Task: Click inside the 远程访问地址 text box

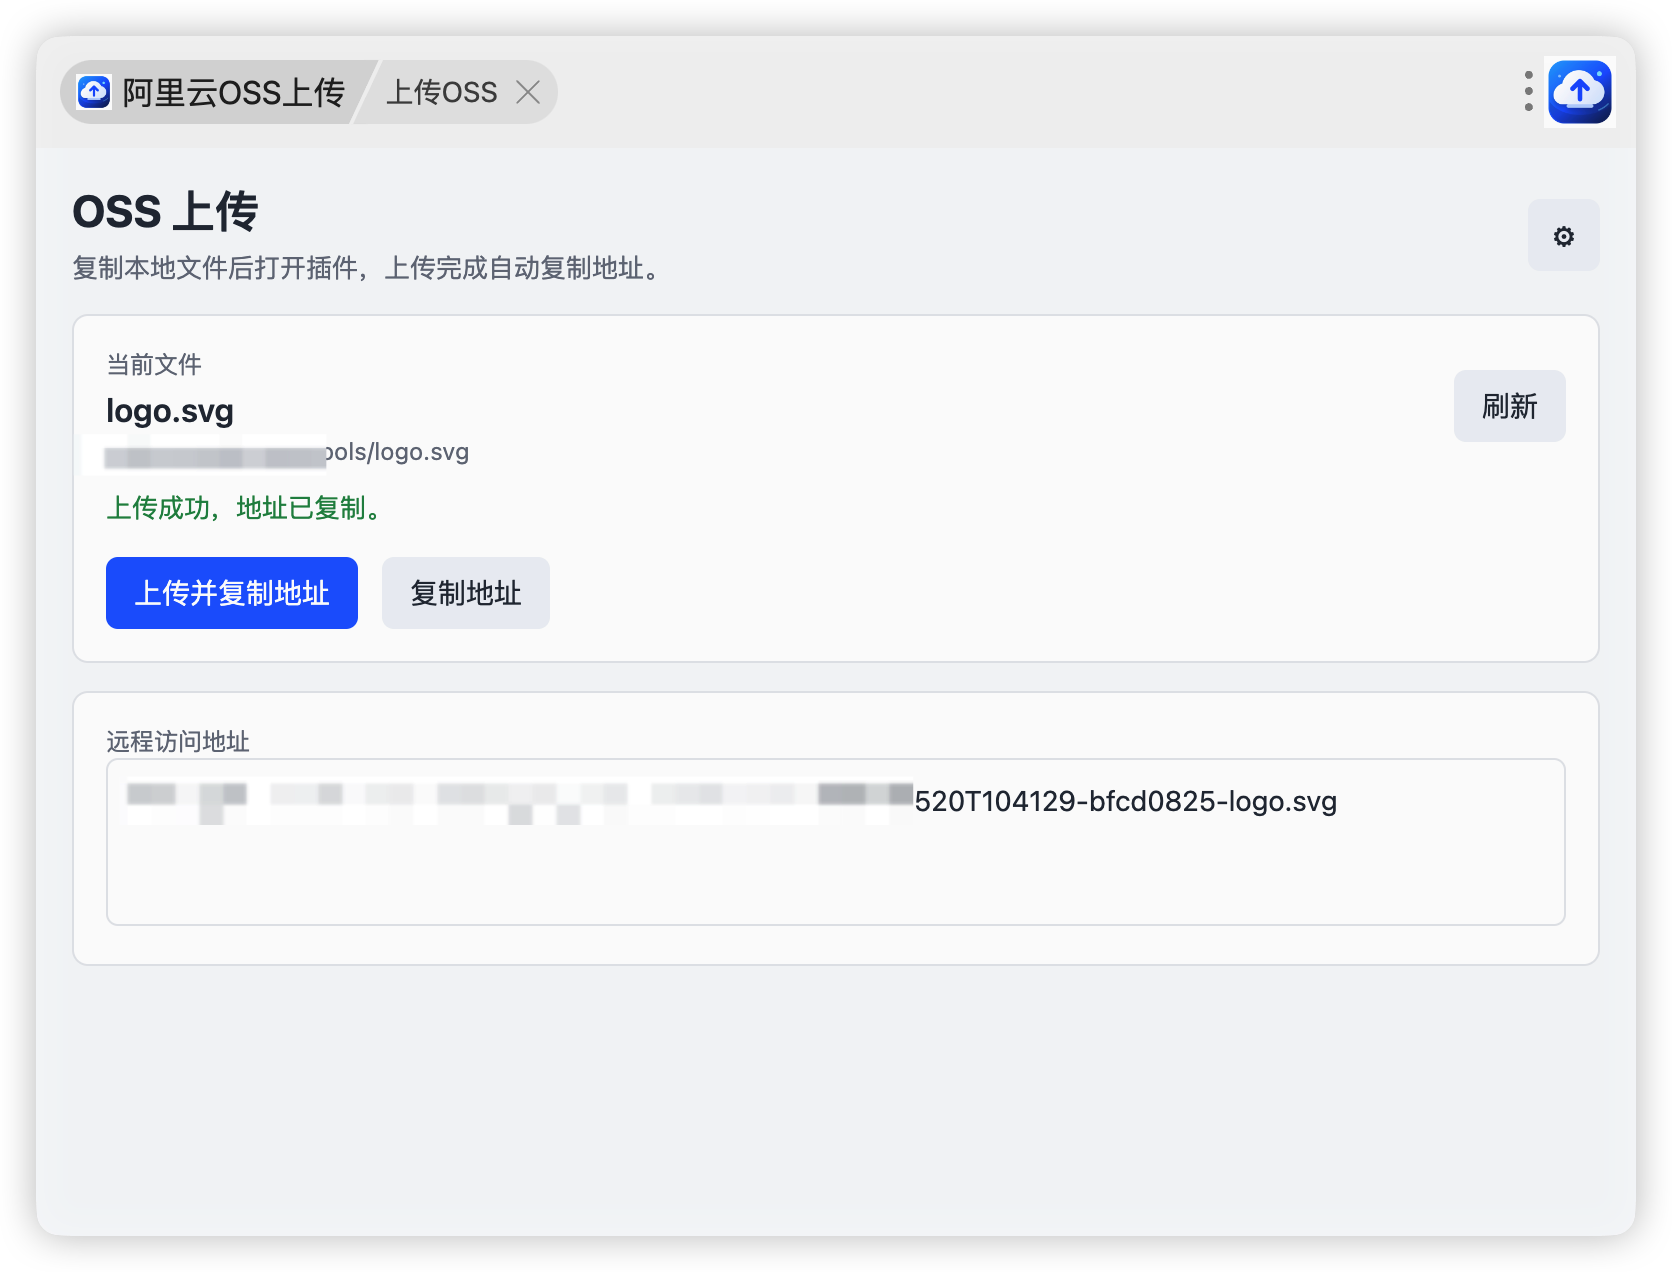Action: 835,842
